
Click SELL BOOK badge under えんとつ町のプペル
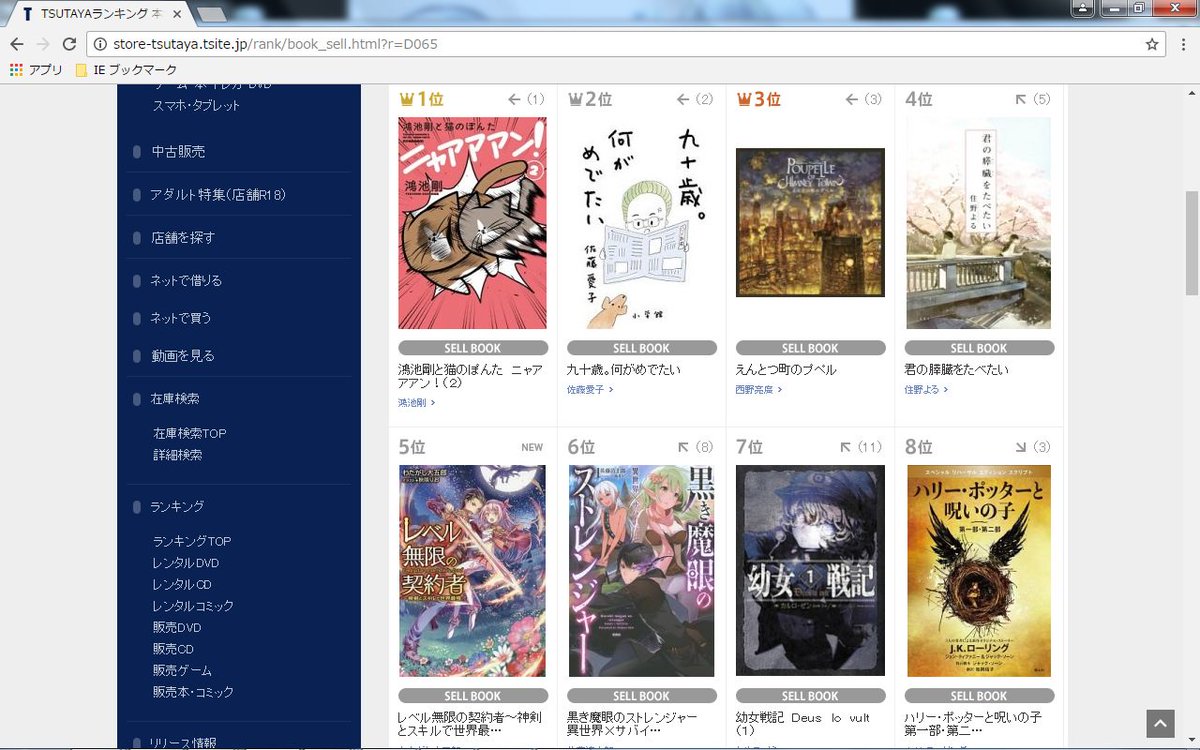(810, 348)
